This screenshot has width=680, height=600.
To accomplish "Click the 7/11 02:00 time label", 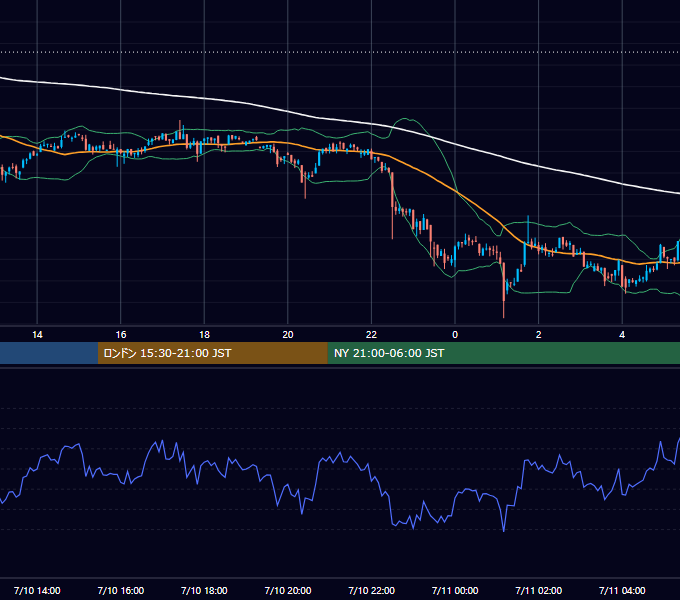I will click(539, 590).
